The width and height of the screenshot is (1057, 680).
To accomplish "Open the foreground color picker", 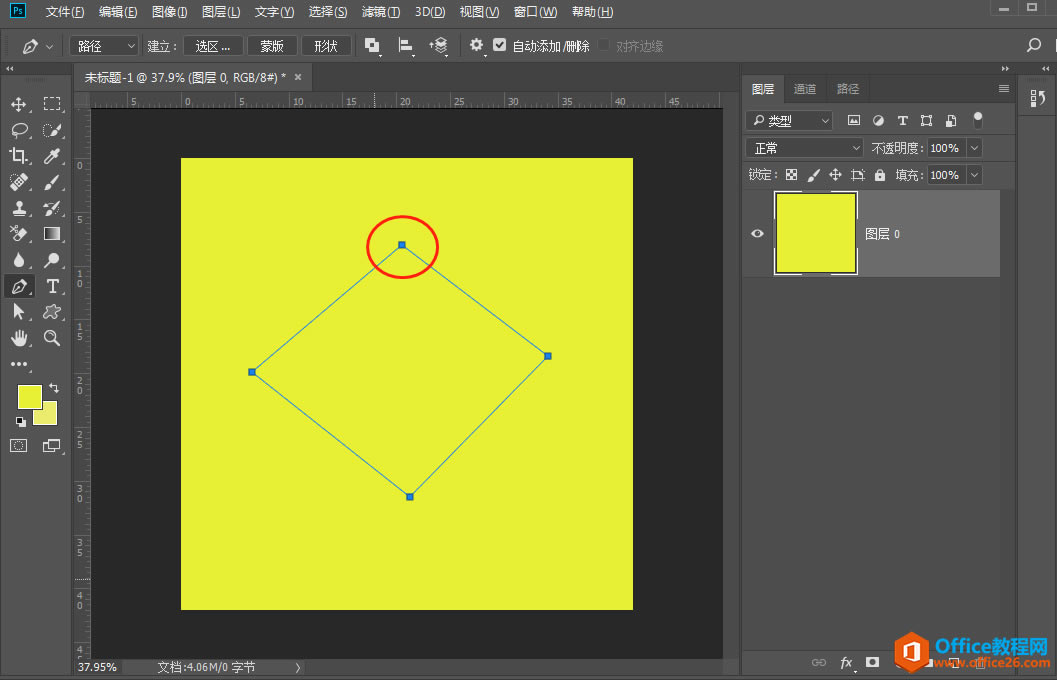I will coord(28,395).
